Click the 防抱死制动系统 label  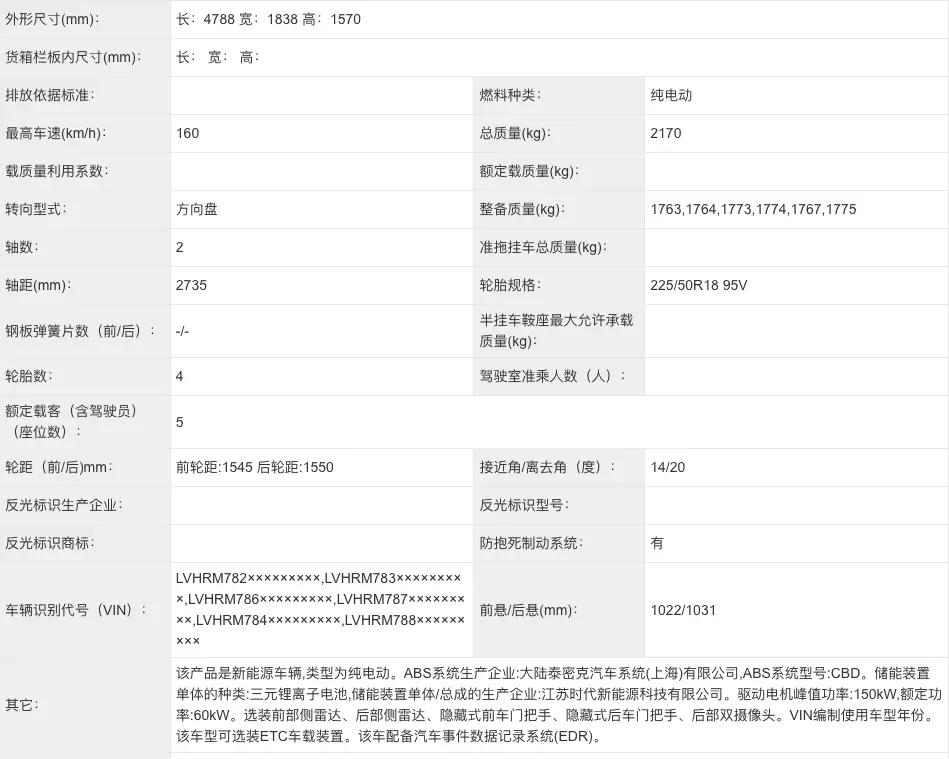[x=531, y=544]
